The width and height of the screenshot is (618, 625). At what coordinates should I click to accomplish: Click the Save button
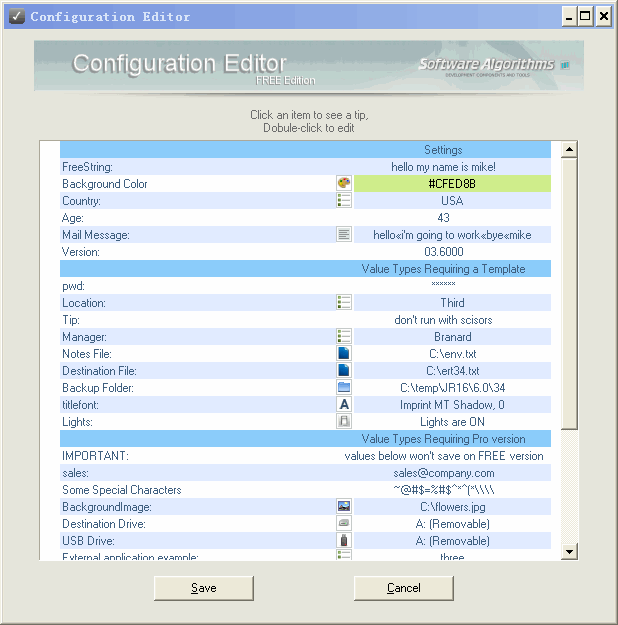pyautogui.click(x=204, y=588)
